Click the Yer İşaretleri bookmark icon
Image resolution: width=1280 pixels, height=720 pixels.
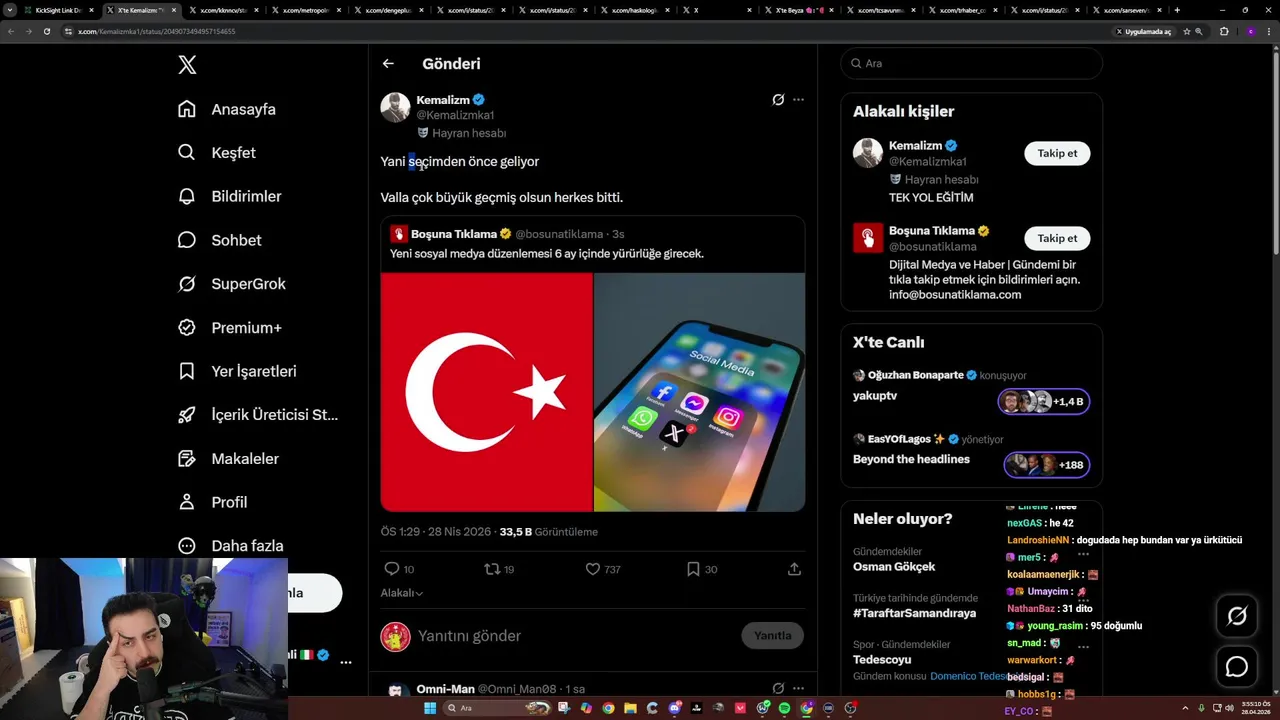187,371
